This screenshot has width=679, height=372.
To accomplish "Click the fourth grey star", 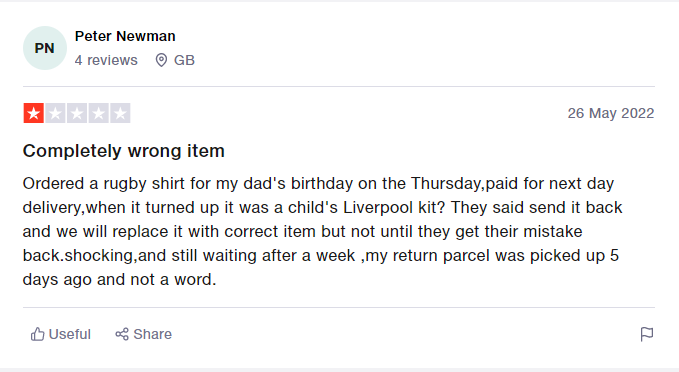I will coord(99,113).
